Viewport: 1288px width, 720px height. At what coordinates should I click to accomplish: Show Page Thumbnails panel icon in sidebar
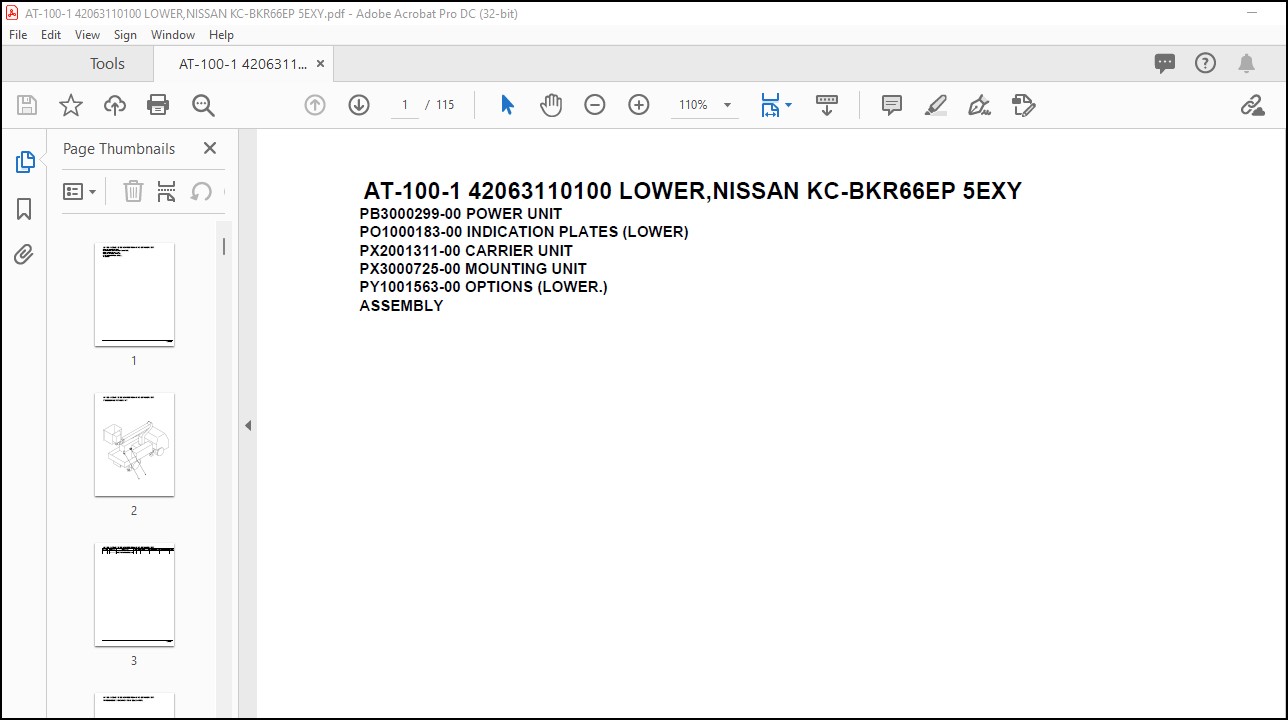pyautogui.click(x=25, y=162)
